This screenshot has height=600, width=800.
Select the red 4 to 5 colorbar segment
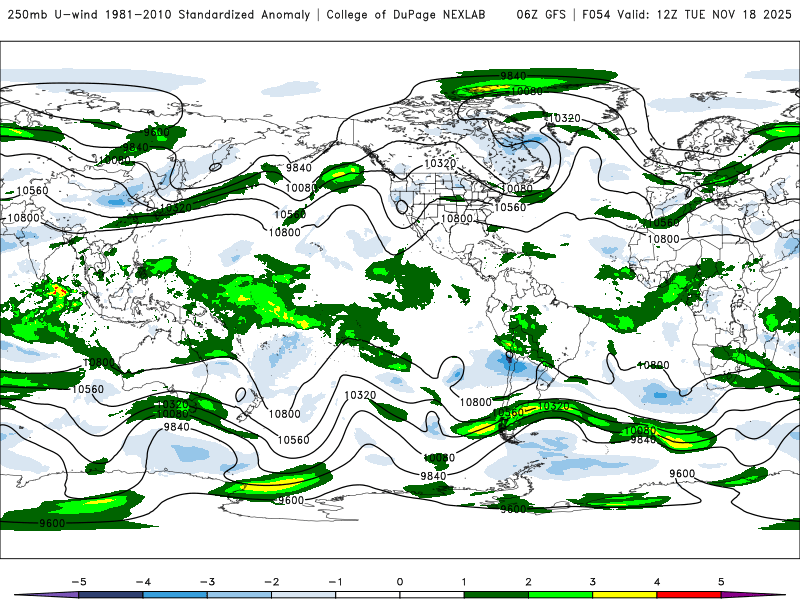tap(689, 595)
